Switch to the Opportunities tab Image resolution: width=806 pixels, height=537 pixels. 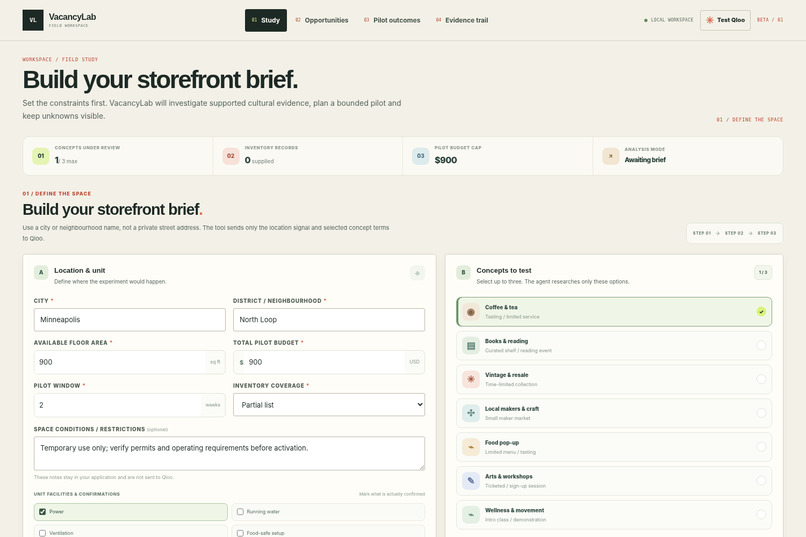tap(322, 20)
